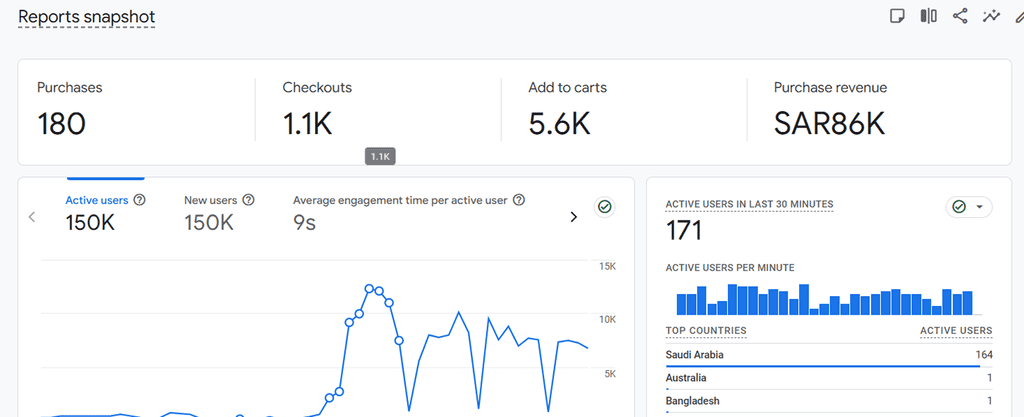Share this report via share icon
The height and width of the screenshot is (417, 1024).
(960, 16)
